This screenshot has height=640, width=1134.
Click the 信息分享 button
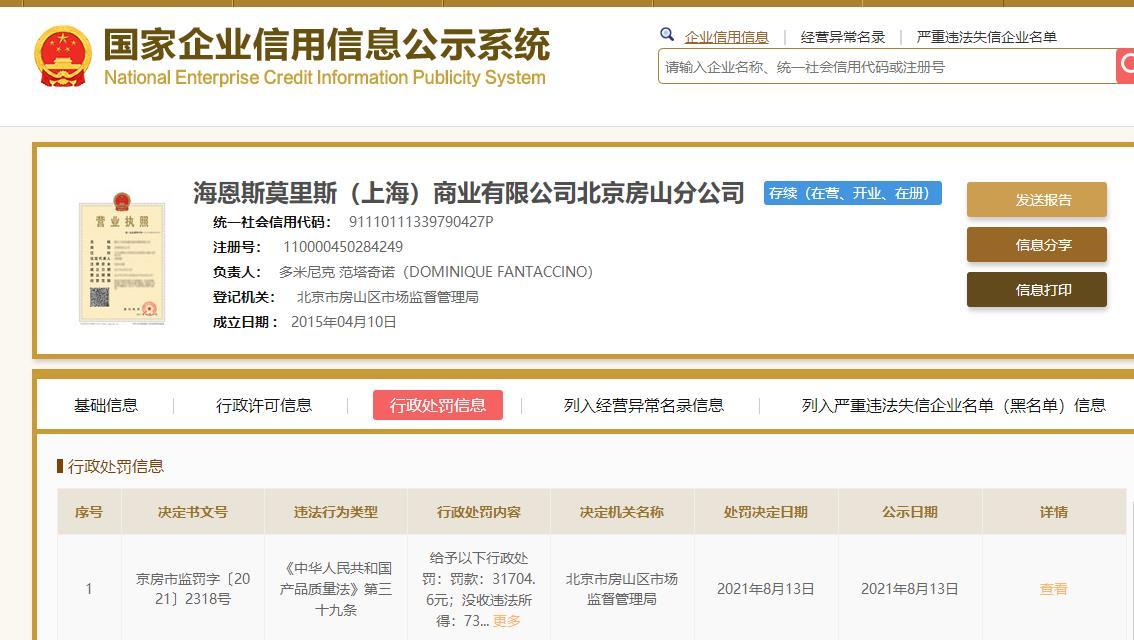click(1036, 244)
